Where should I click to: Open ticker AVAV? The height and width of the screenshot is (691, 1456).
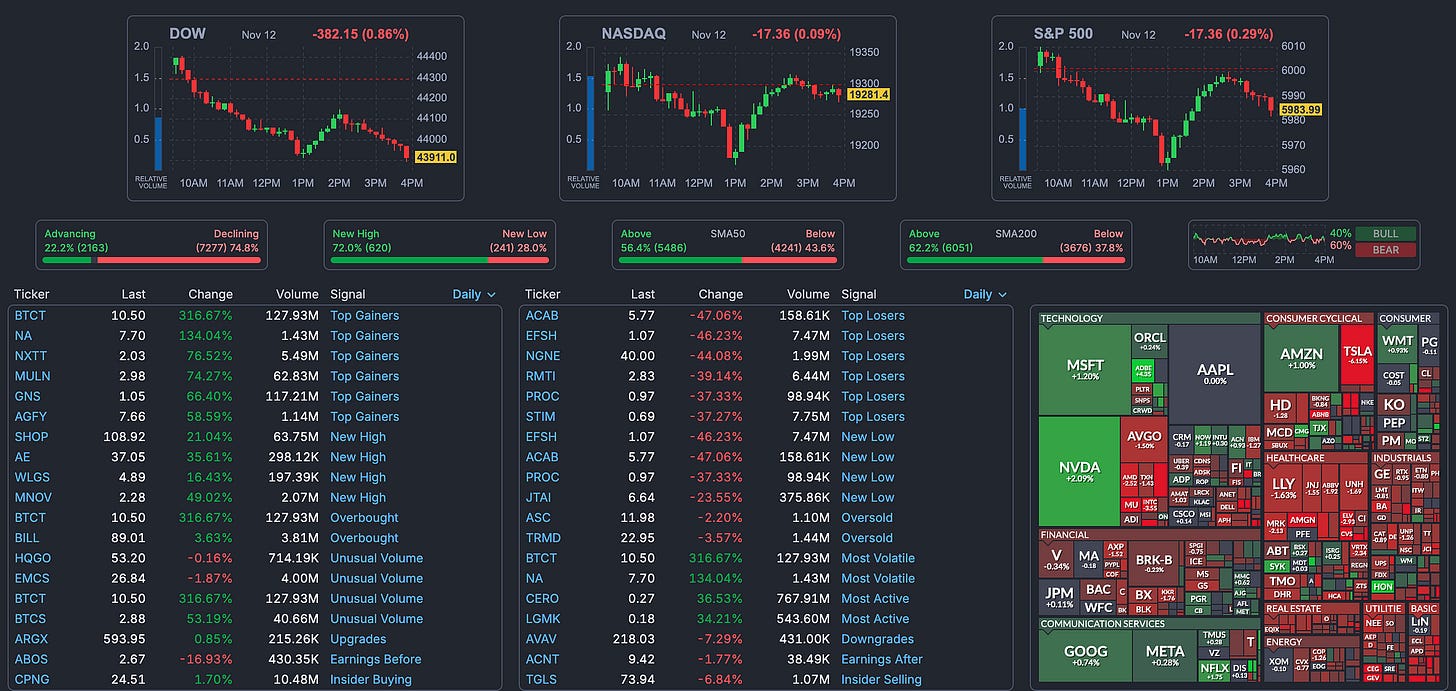(542, 639)
